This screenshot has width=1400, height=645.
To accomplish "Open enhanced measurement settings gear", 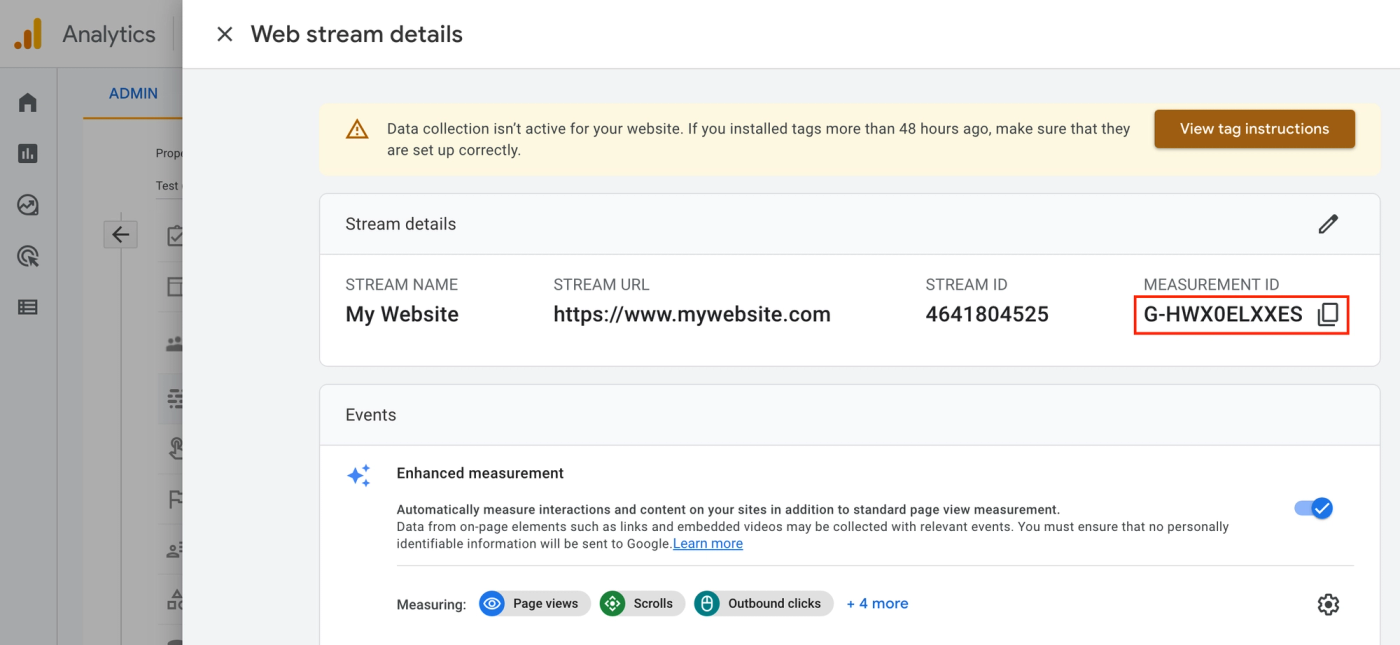I will tap(1327, 604).
